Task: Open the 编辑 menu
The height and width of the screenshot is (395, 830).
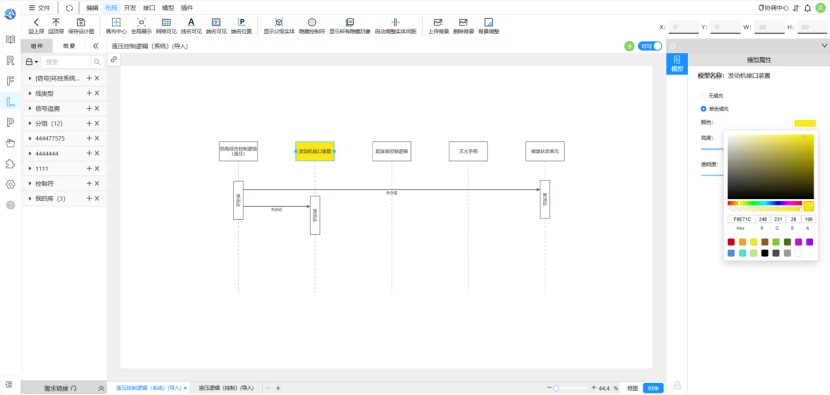Action: [92, 8]
